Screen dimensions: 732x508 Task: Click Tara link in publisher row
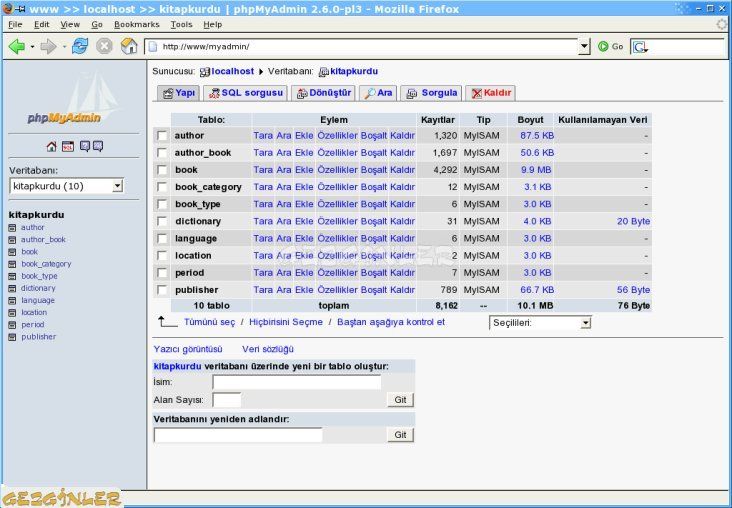(x=263, y=290)
